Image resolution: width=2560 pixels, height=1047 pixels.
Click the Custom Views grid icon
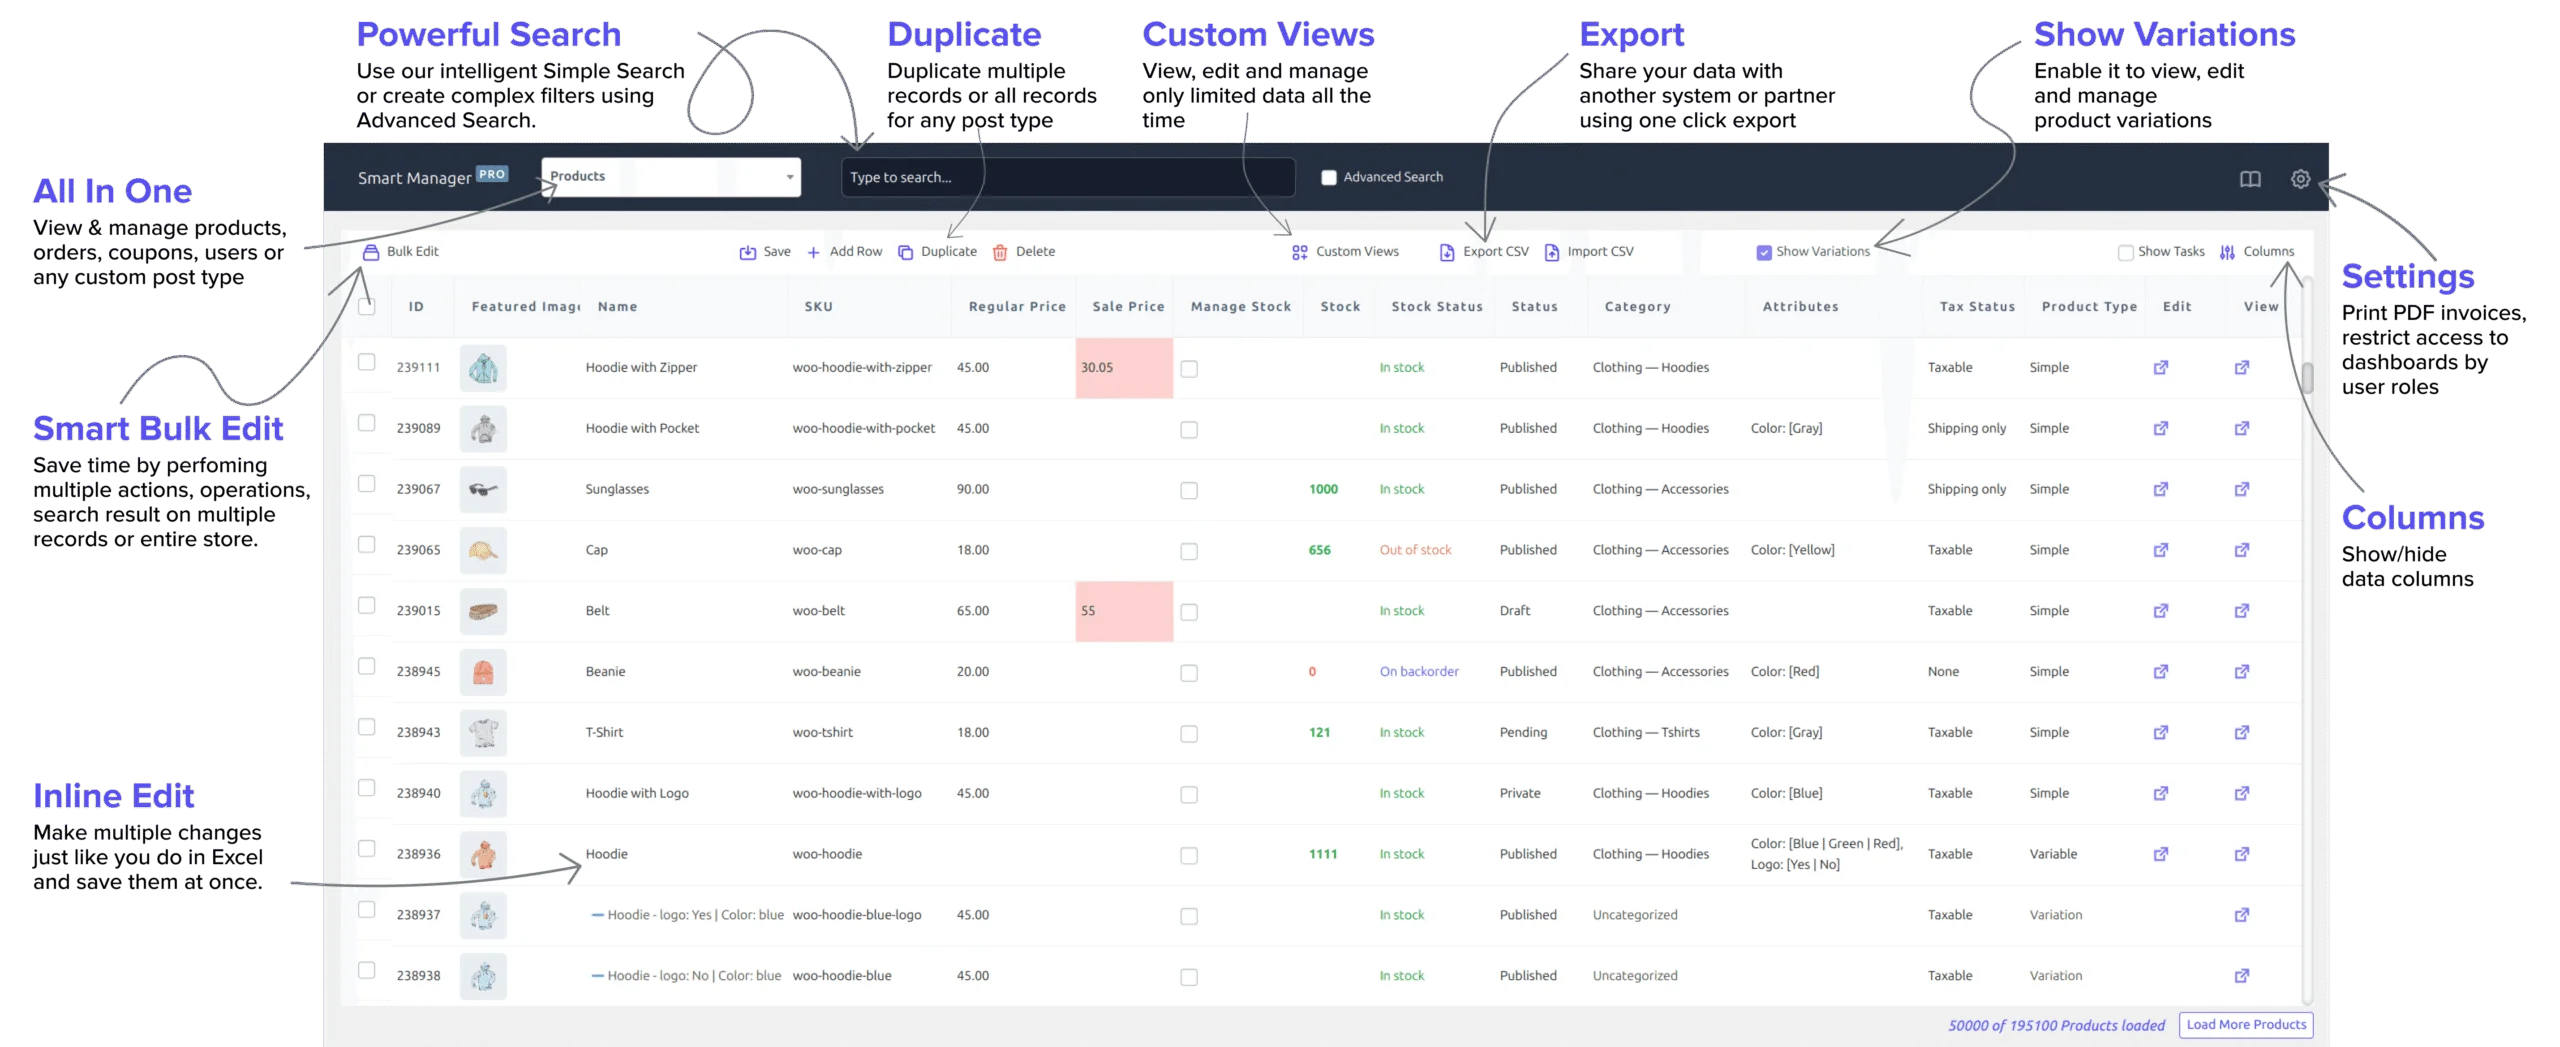pos(1300,252)
